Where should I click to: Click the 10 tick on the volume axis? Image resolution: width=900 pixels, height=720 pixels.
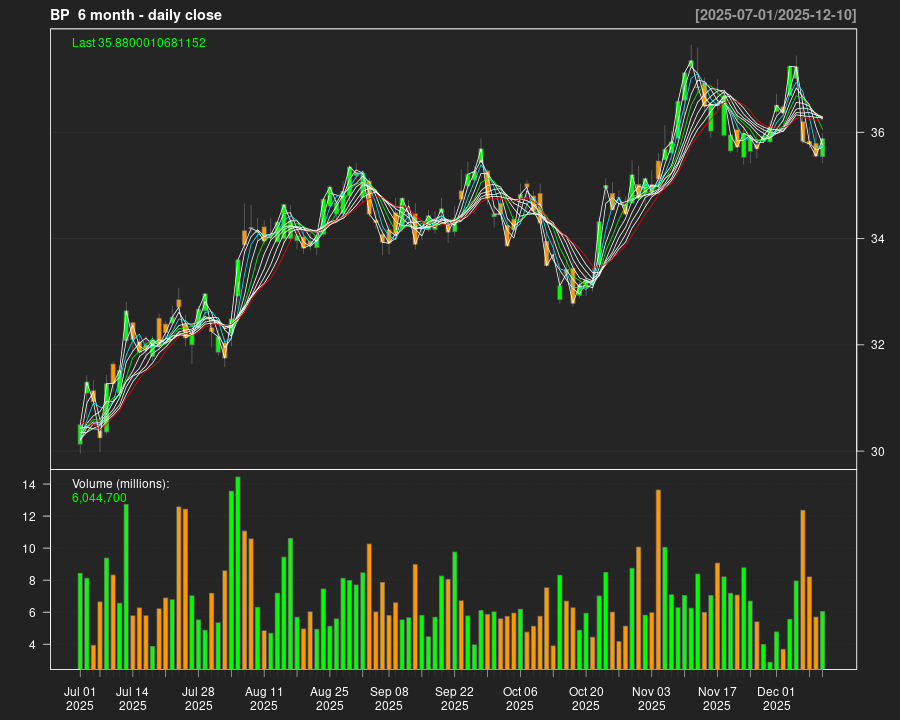click(28, 549)
